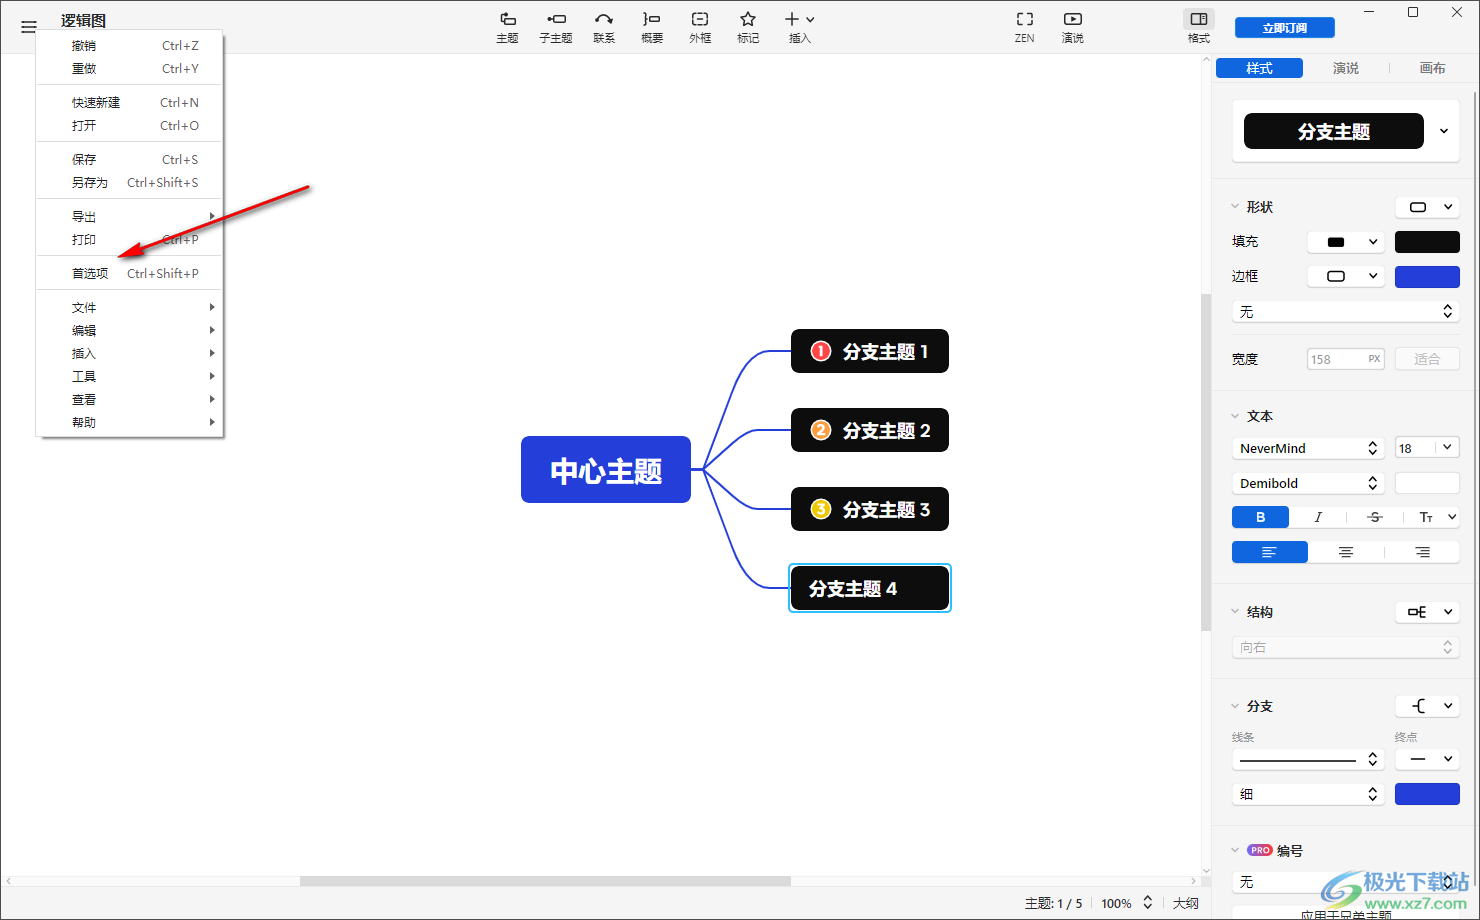Screen dimensions: 1480x920
Task: Open the shape (形状) style dropdown
Action: coord(1428,207)
